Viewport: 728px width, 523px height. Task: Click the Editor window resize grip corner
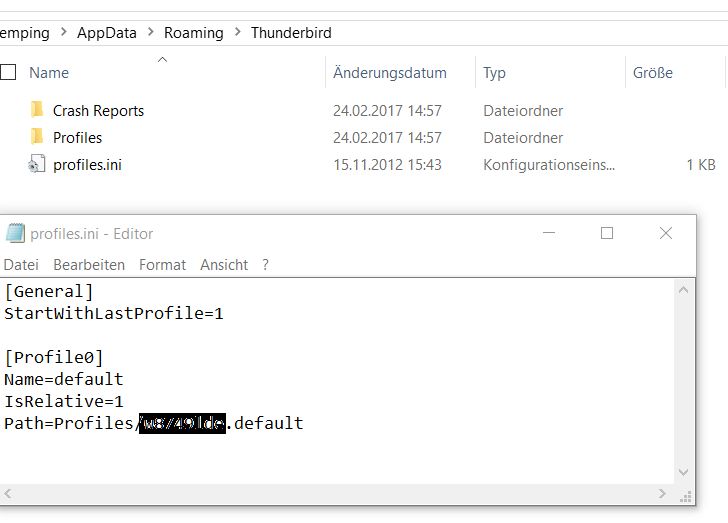(x=685, y=496)
